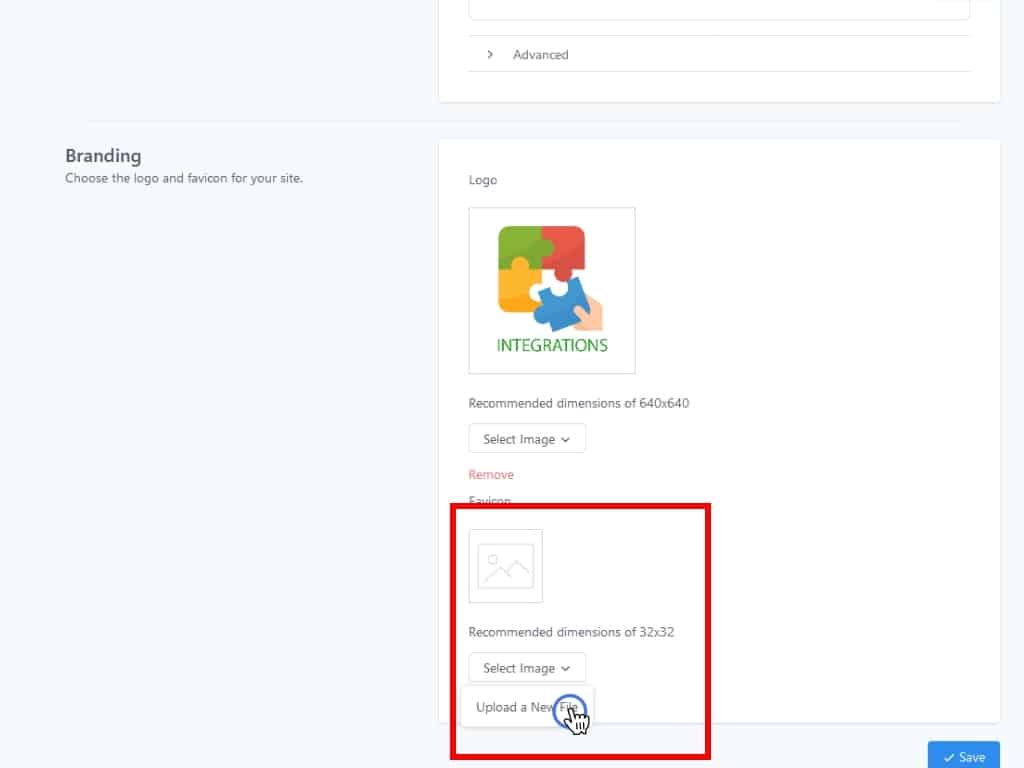1024x768 pixels.
Task: Click the chevron on favicon Select Image button
Action: click(x=565, y=669)
